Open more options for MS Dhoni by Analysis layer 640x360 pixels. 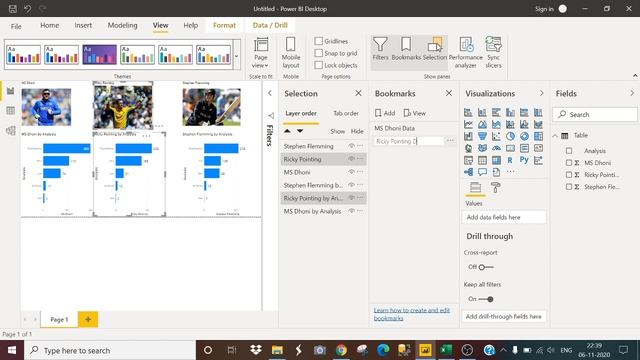click(360, 211)
